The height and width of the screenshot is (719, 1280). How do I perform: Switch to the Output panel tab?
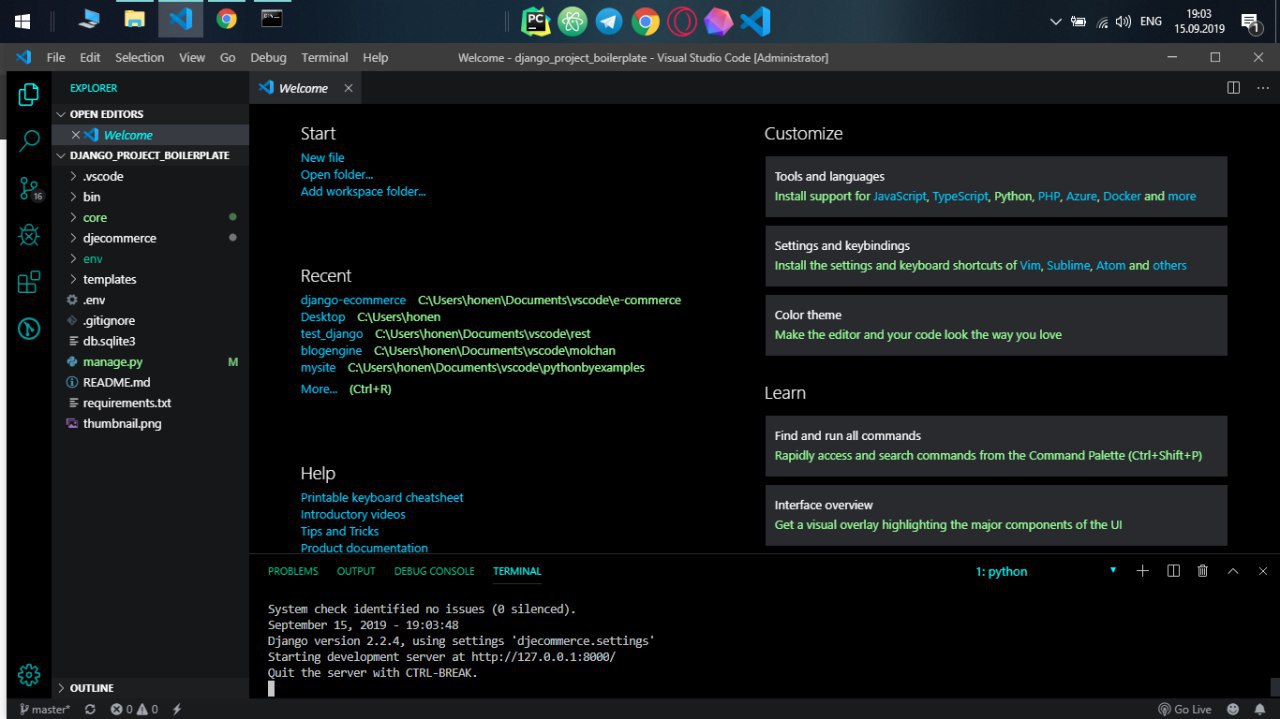pos(356,571)
